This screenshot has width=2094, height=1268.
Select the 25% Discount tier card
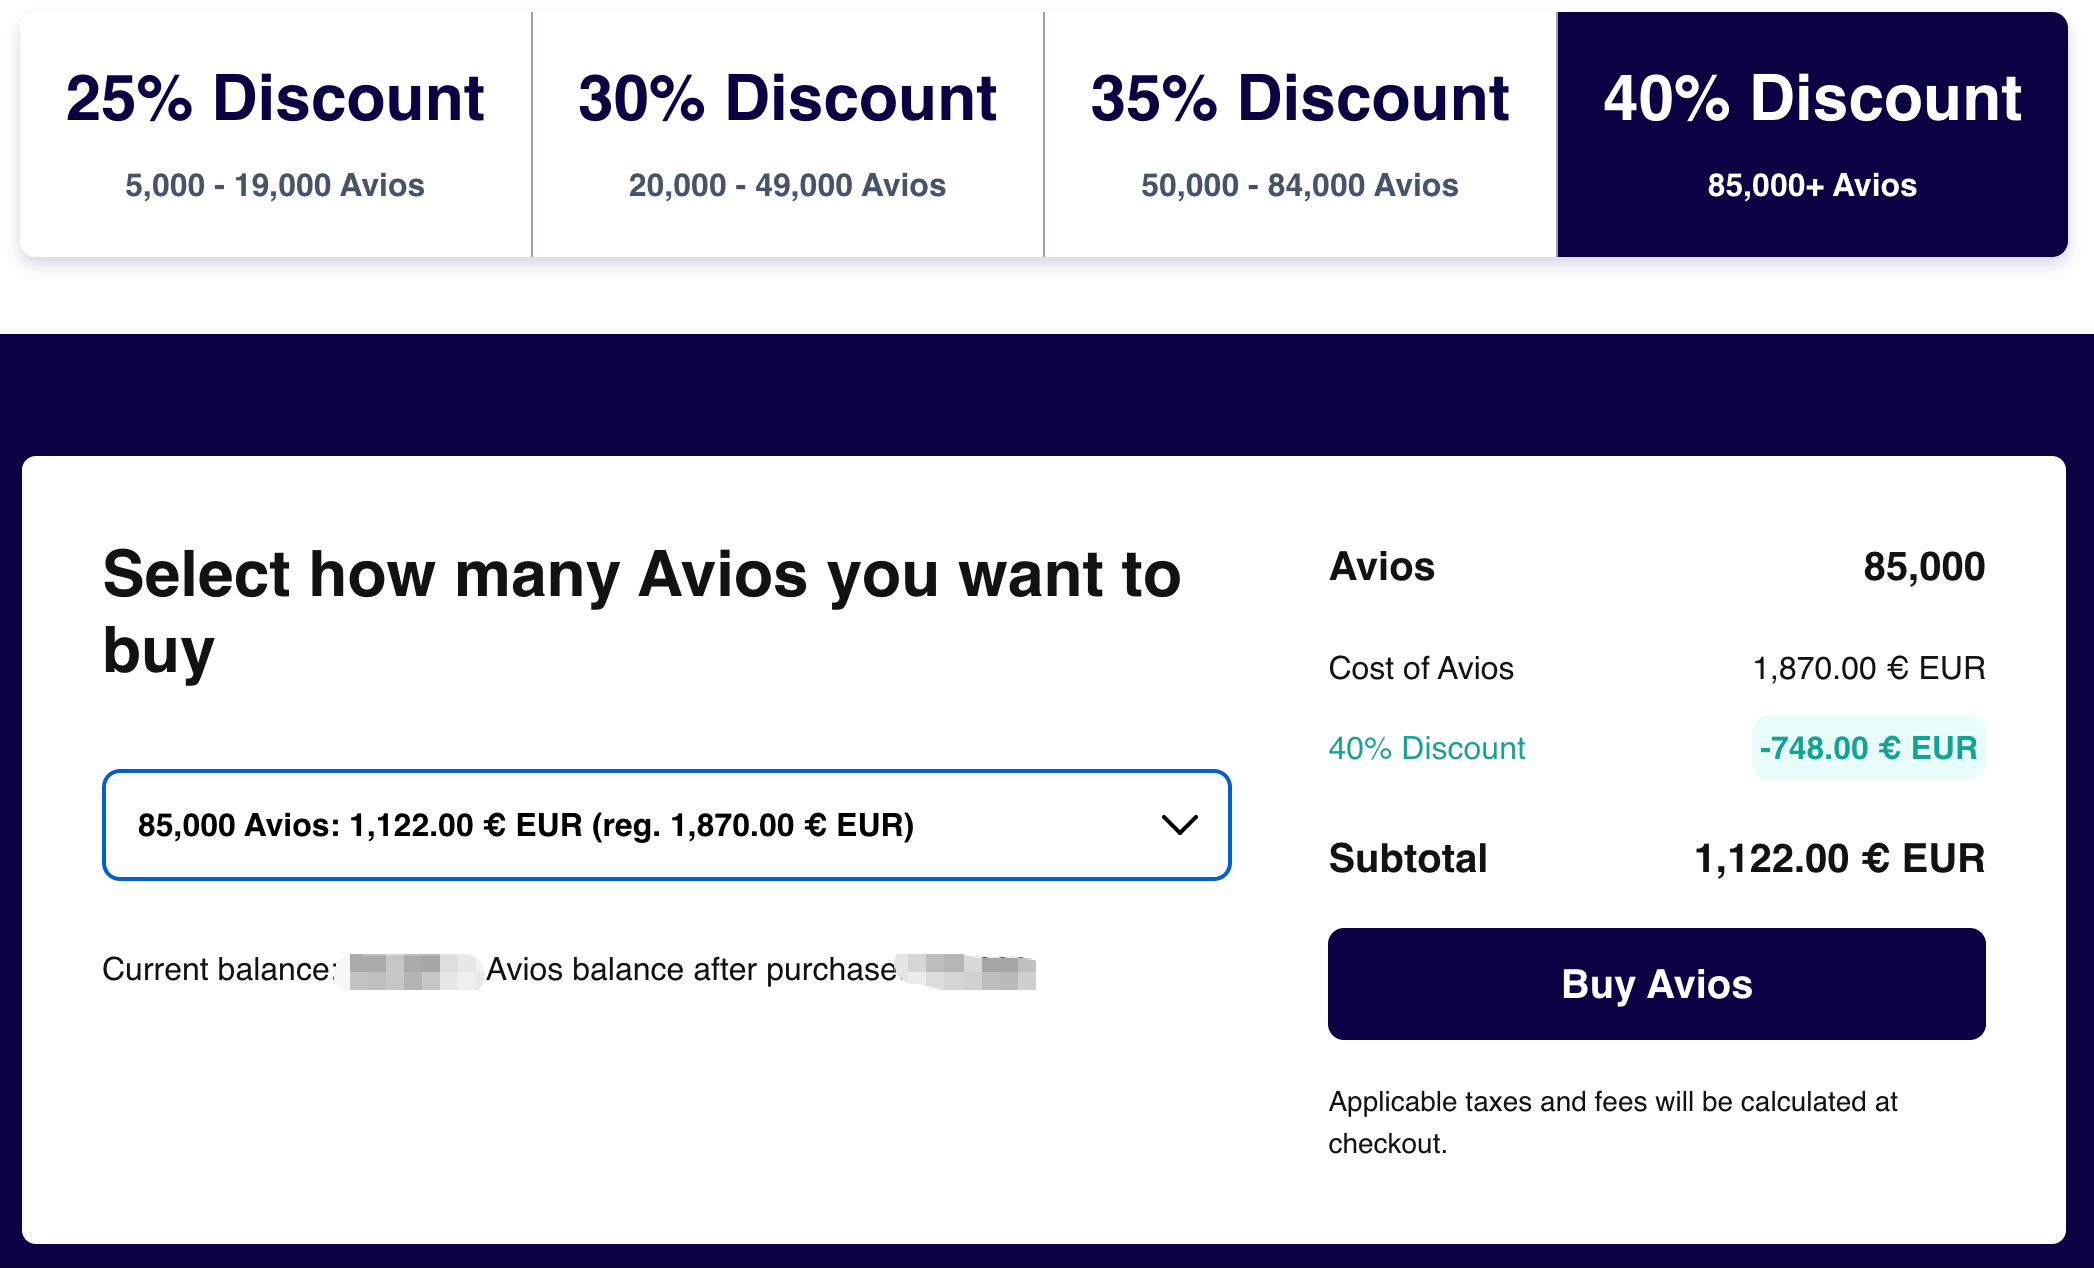pyautogui.click(x=275, y=134)
